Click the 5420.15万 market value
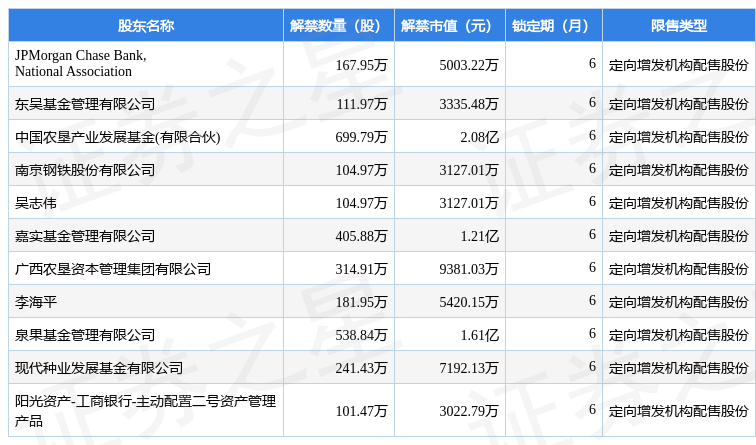This screenshot has width=756, height=445. click(469, 302)
